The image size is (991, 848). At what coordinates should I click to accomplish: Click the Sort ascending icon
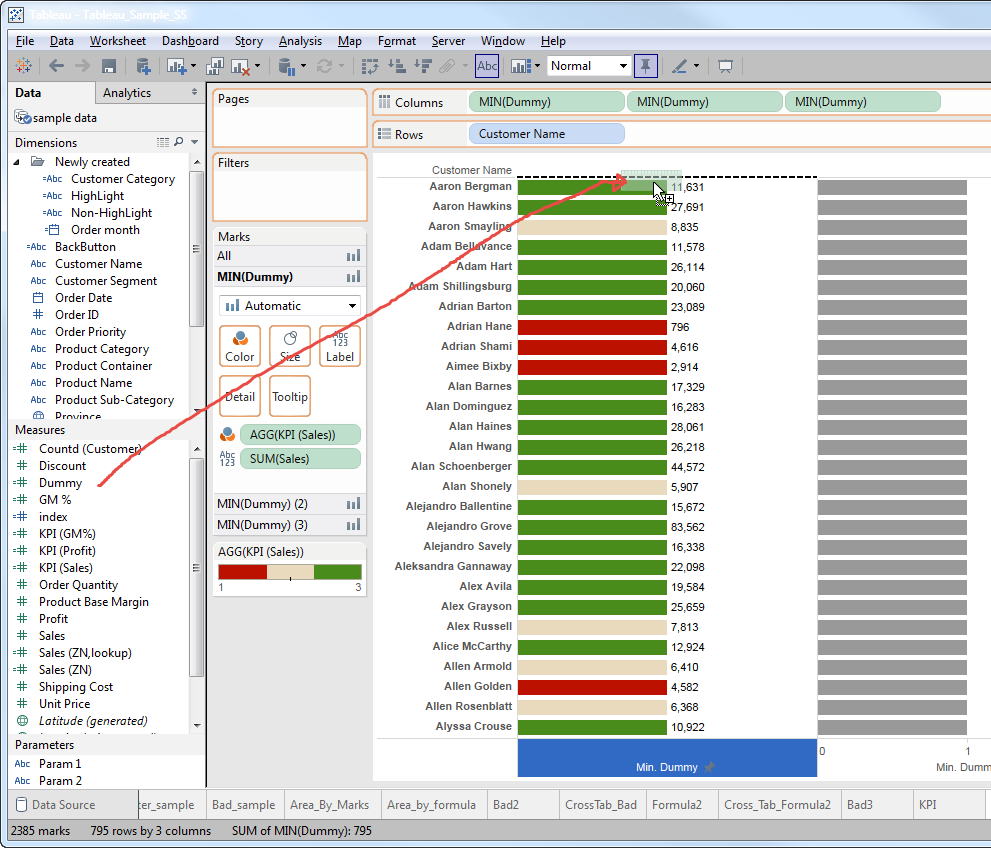pyautogui.click(x=396, y=66)
